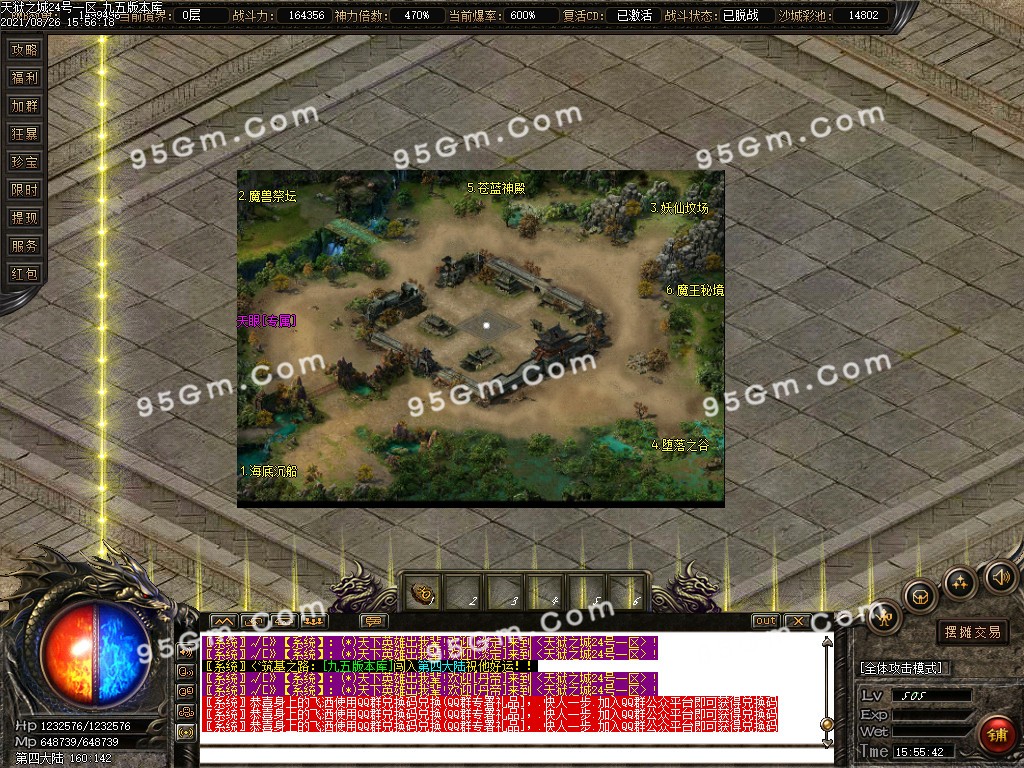Screen dimensions: 1024x768
Task: Click the chat scrollbar gold thumb
Action: point(827,724)
